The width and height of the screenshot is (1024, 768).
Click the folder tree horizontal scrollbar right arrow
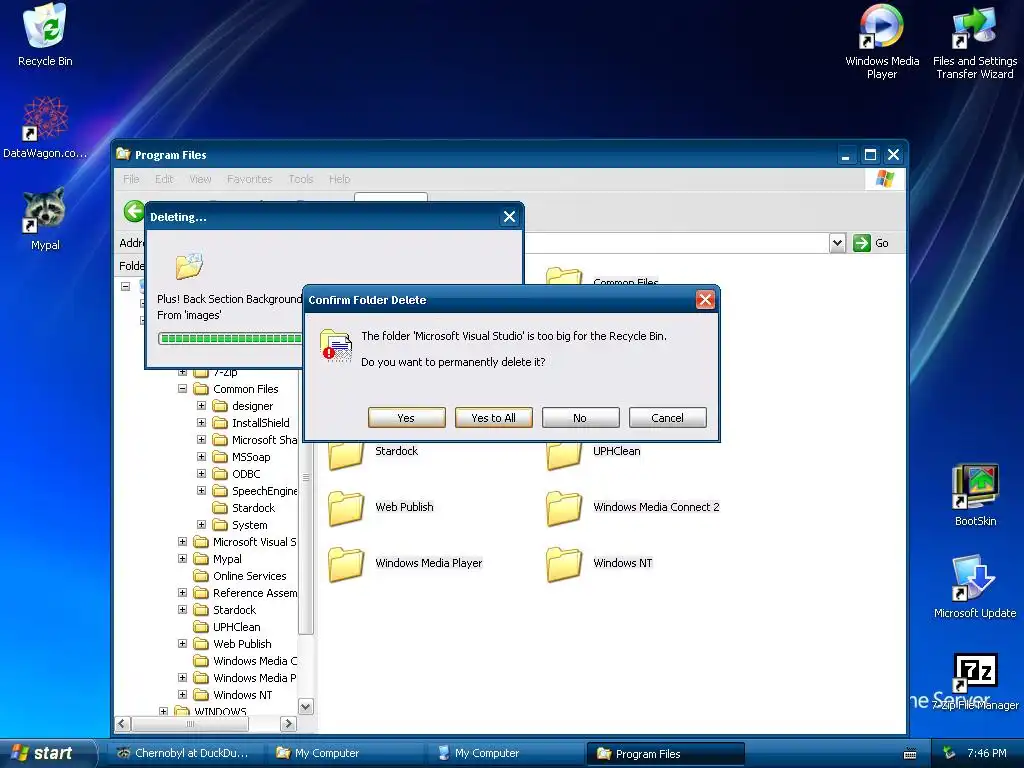[x=289, y=724]
